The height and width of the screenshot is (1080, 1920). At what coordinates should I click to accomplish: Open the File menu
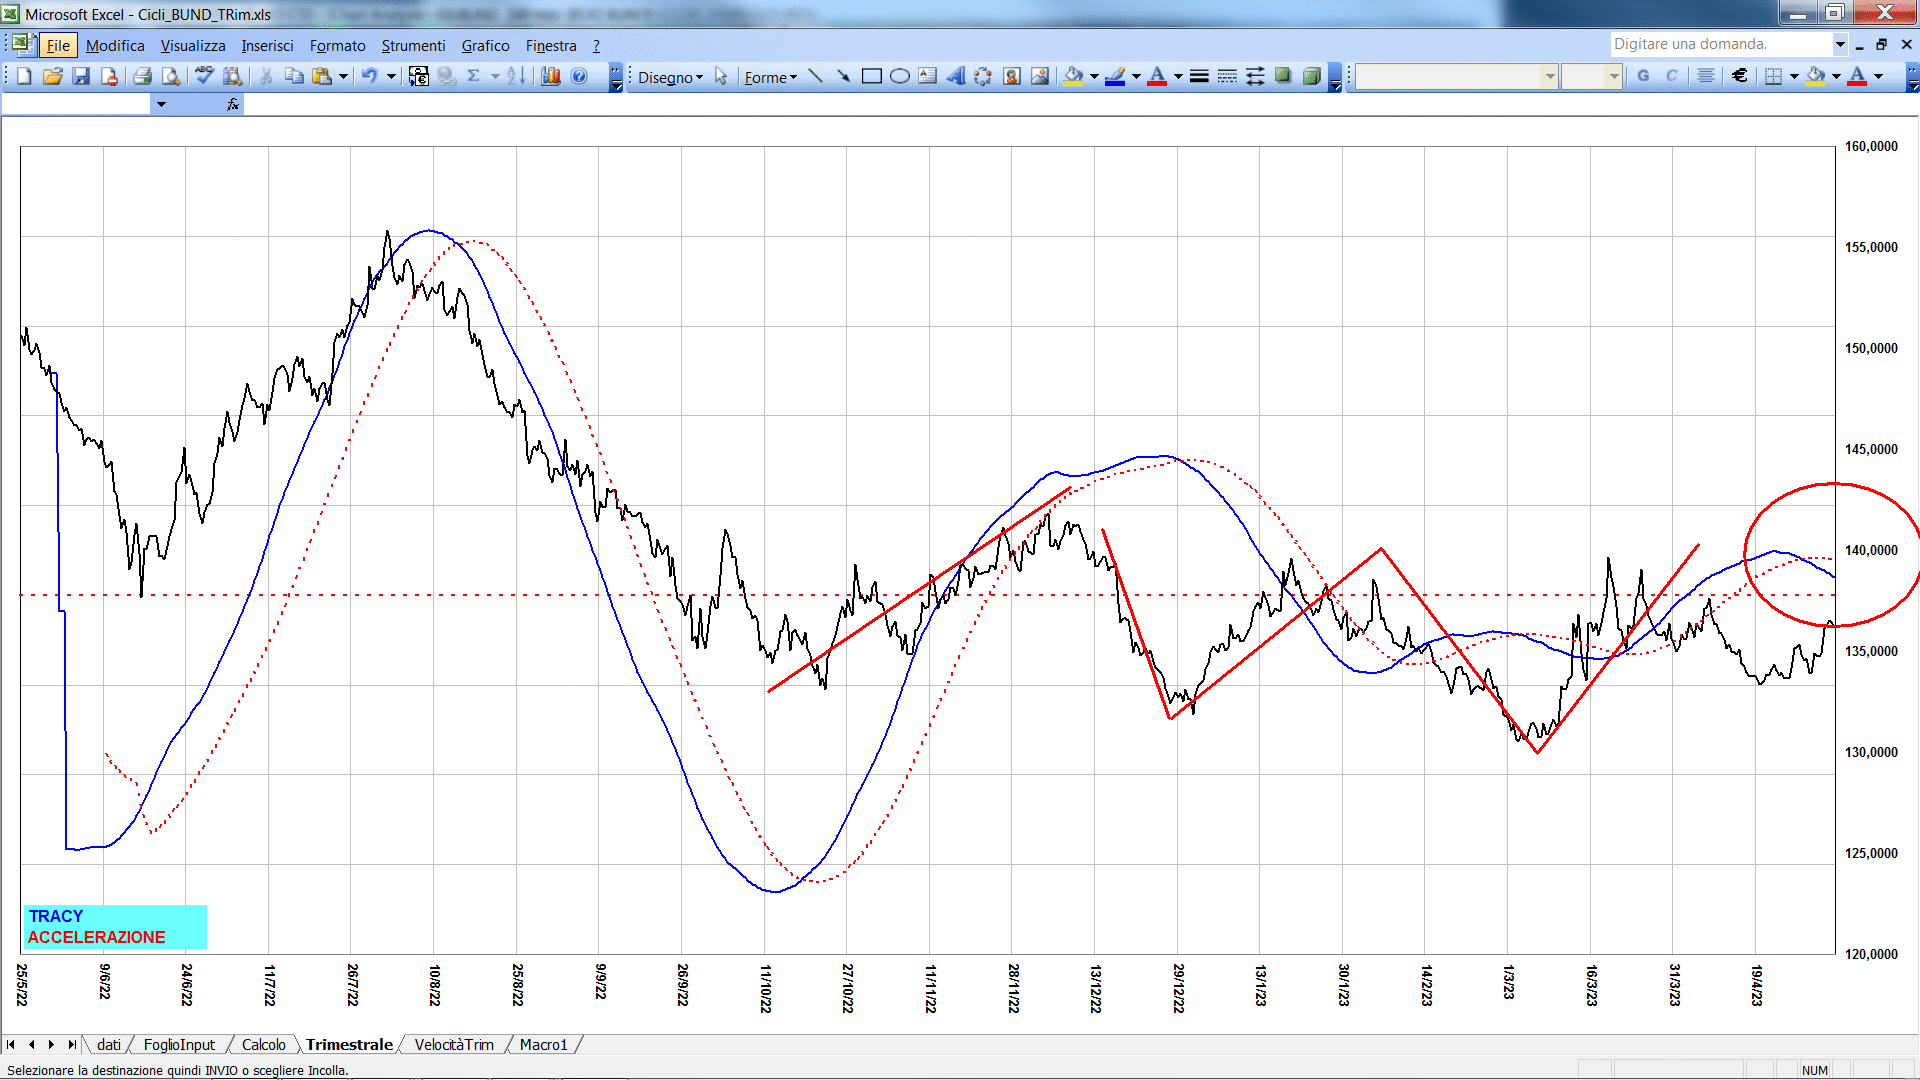coord(58,45)
